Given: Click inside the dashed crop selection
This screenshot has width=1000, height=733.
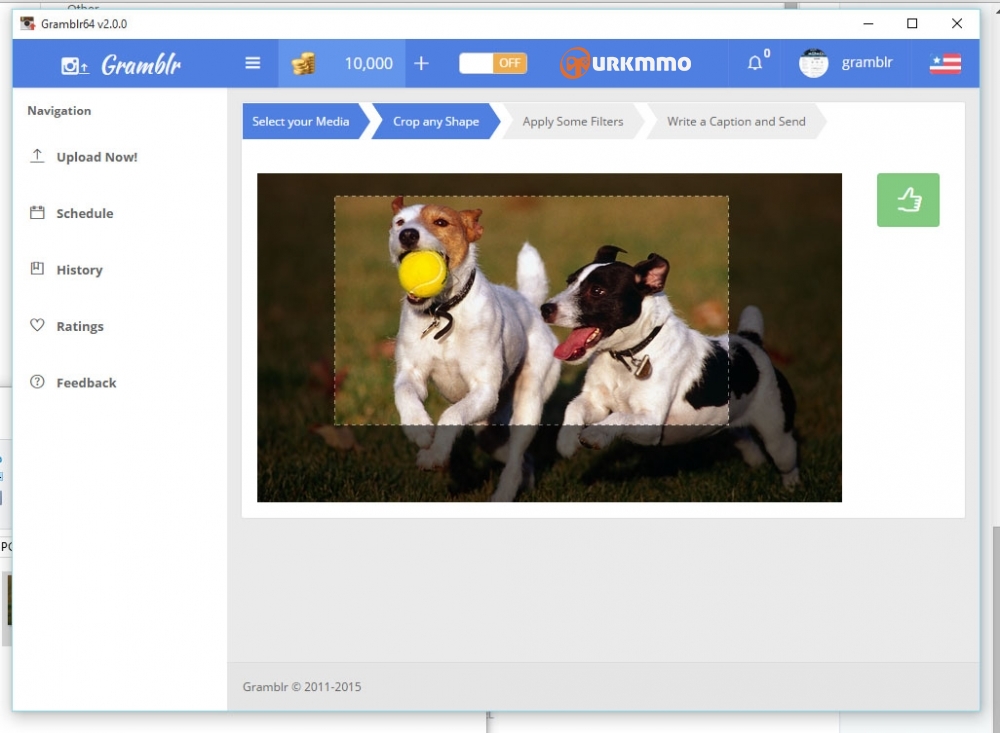Looking at the screenshot, I should coord(531,310).
